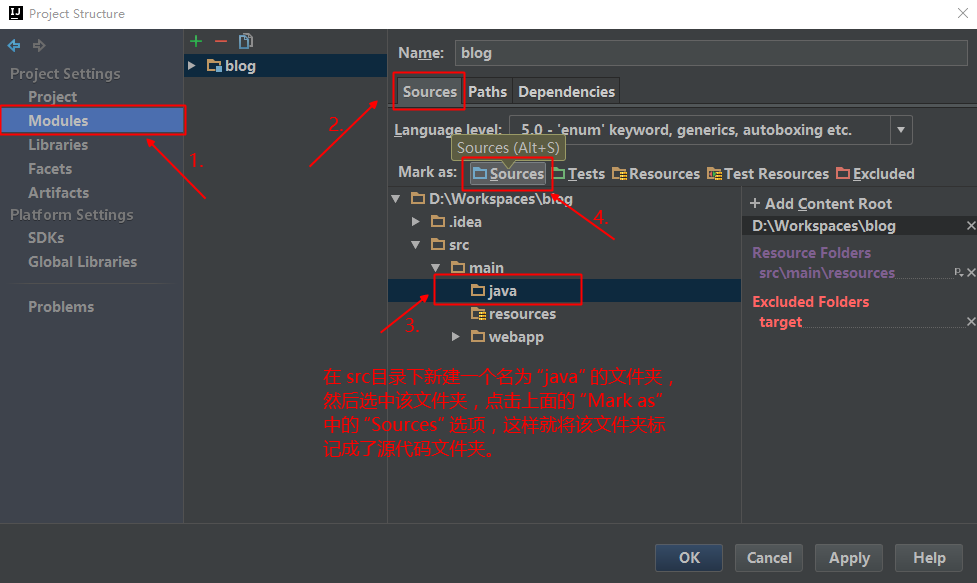Click the green plus add module icon
977x583 pixels.
coord(196,41)
